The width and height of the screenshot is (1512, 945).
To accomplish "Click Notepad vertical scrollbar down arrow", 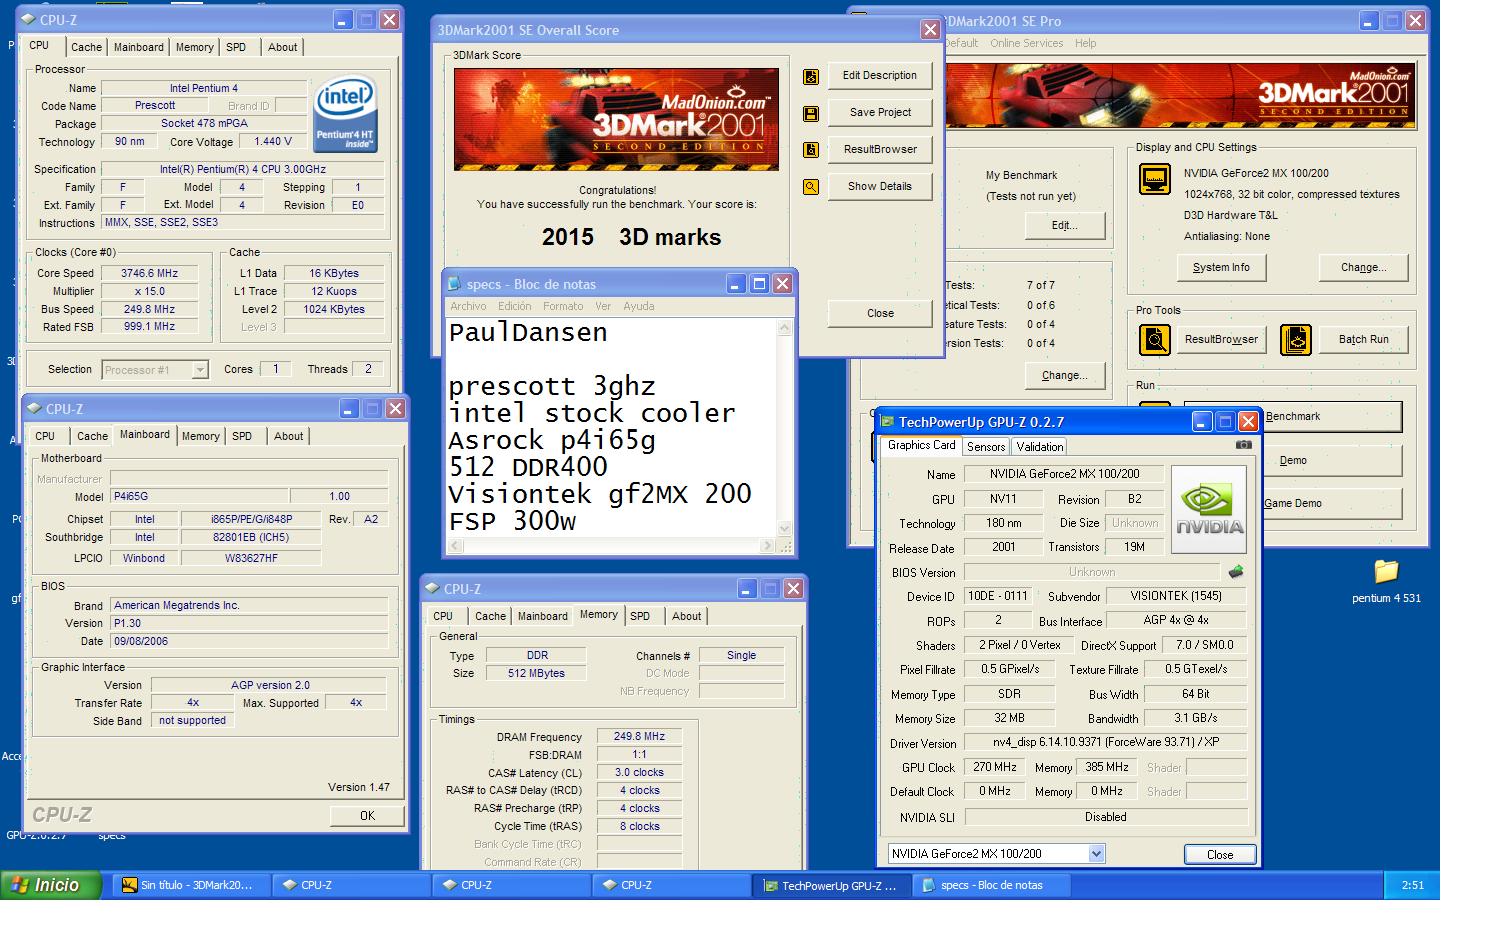I will coord(785,529).
